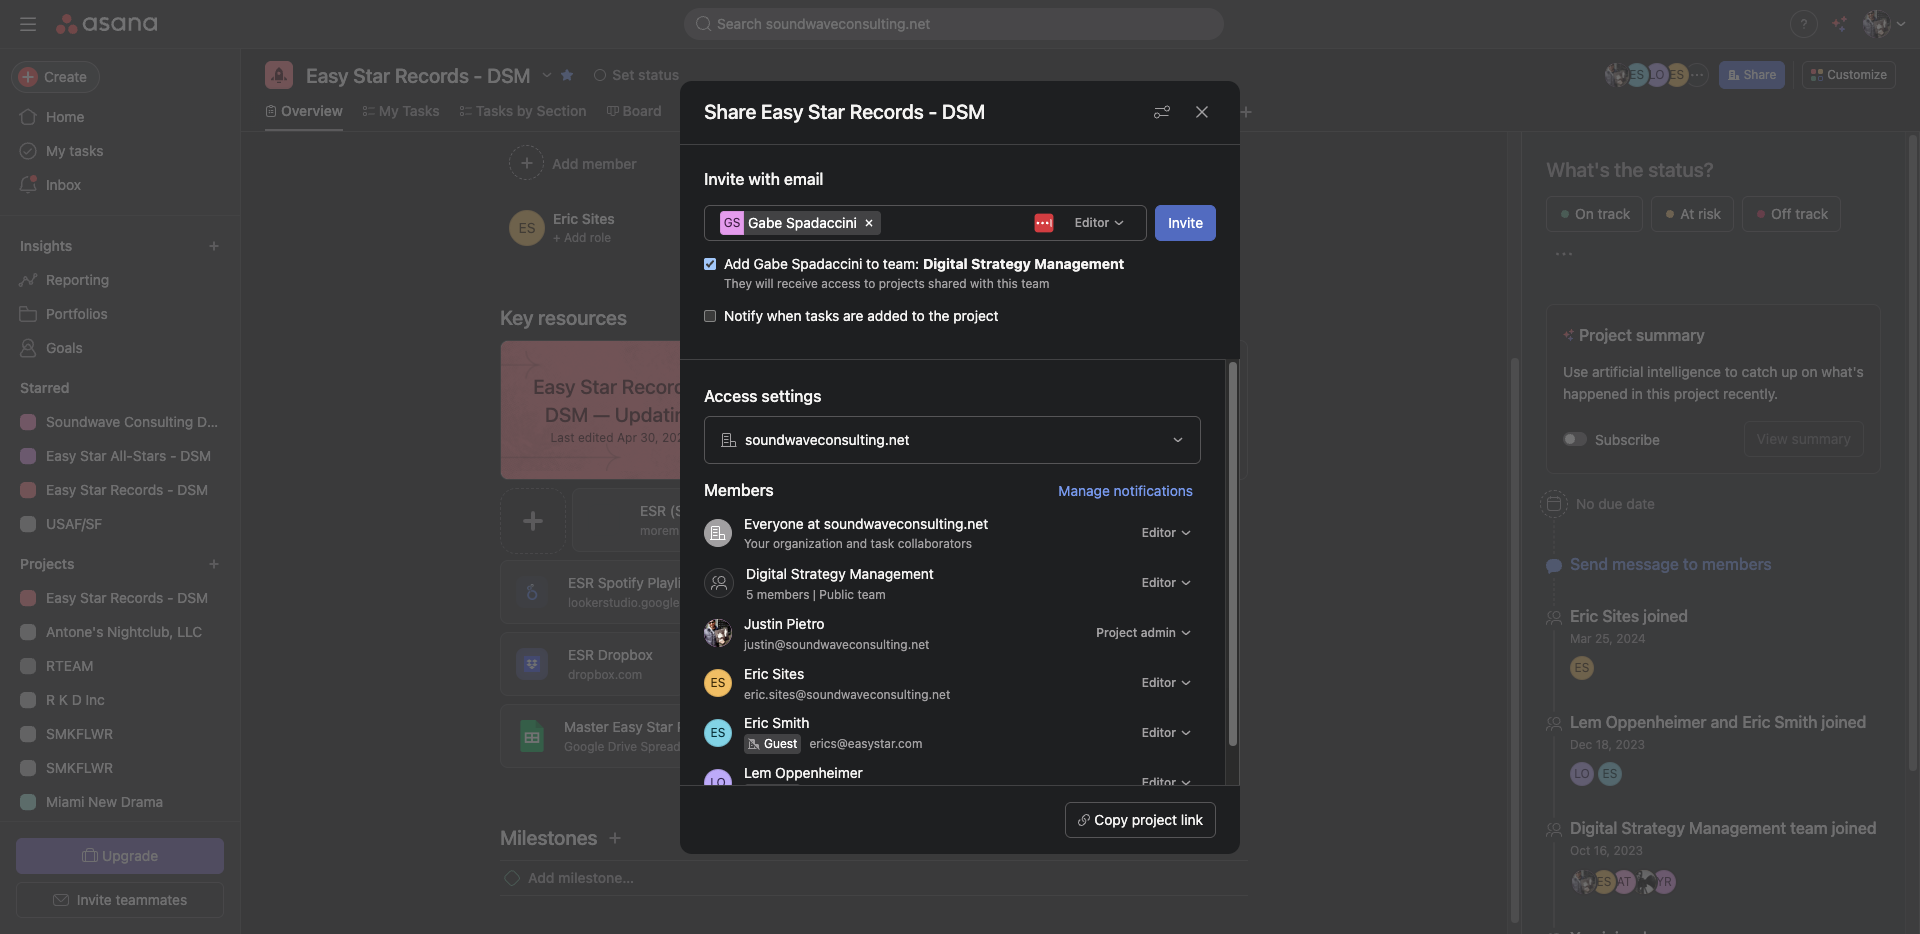Toggle the Subscribe switch in Project summary

click(x=1575, y=439)
